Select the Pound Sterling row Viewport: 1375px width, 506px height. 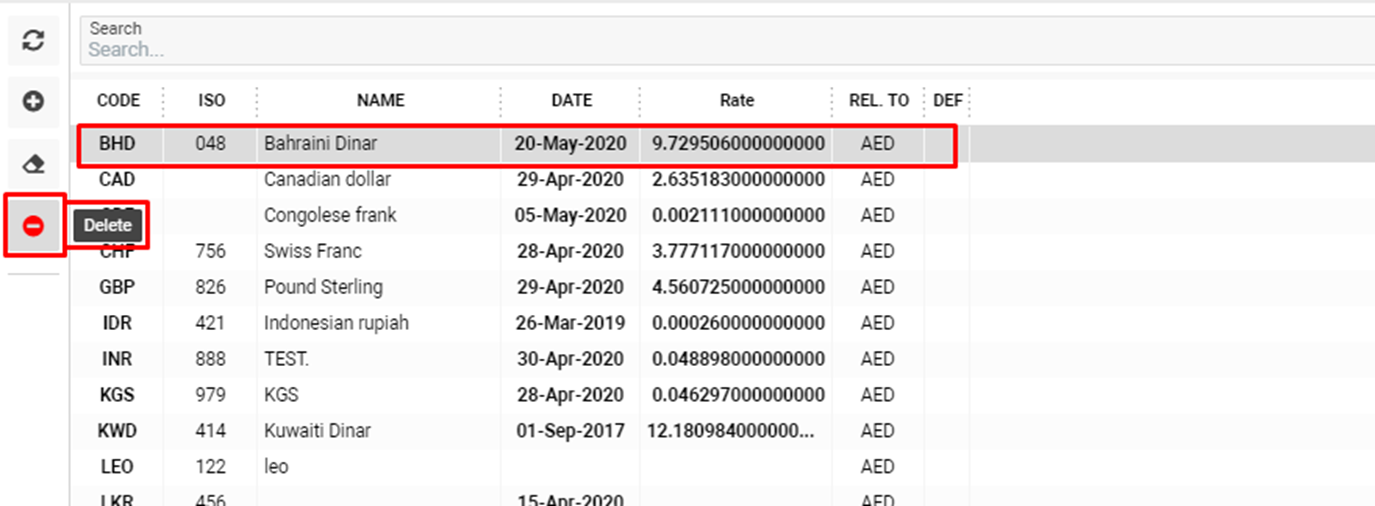[323, 287]
